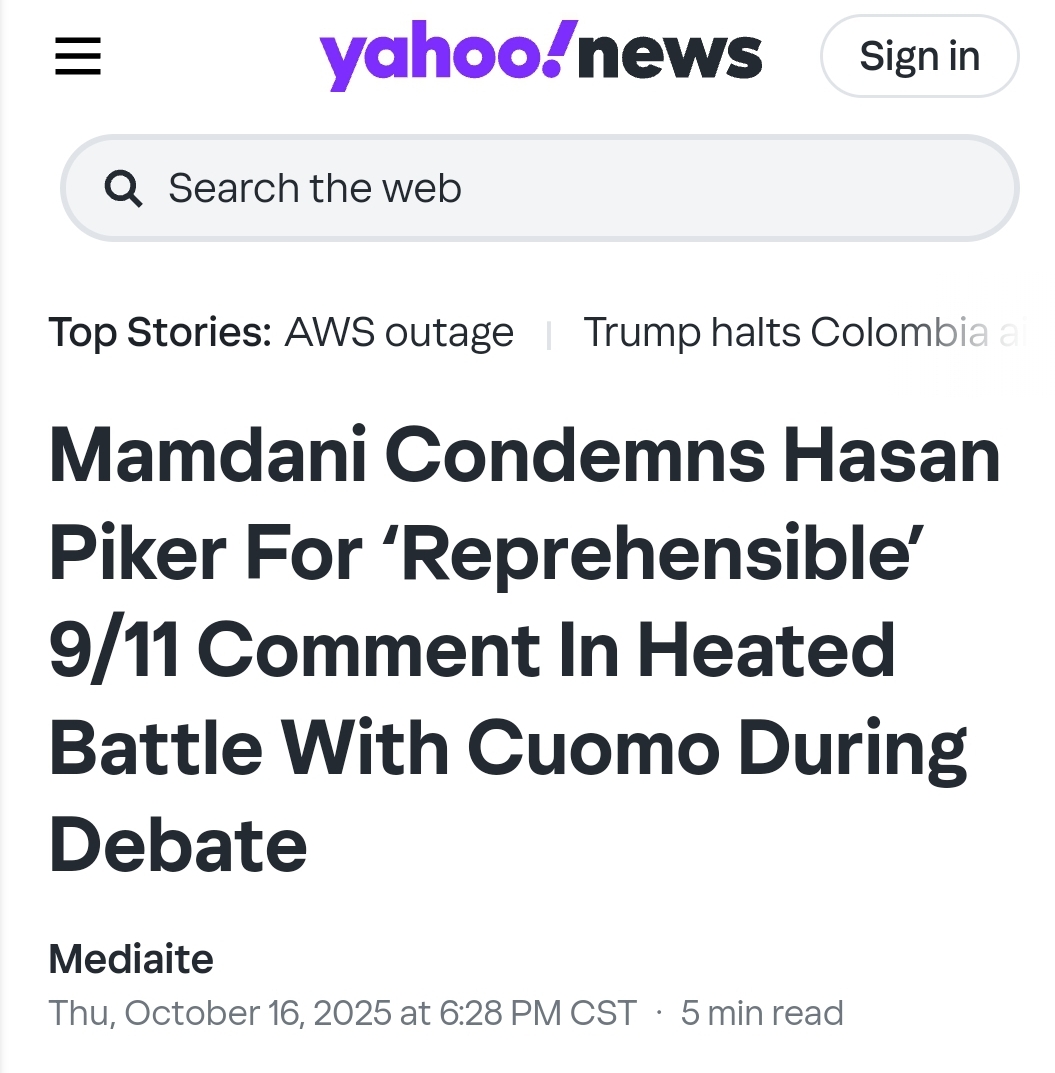Click the magnifying glass search icon
The width and height of the screenshot is (1055, 1073).
point(123,188)
